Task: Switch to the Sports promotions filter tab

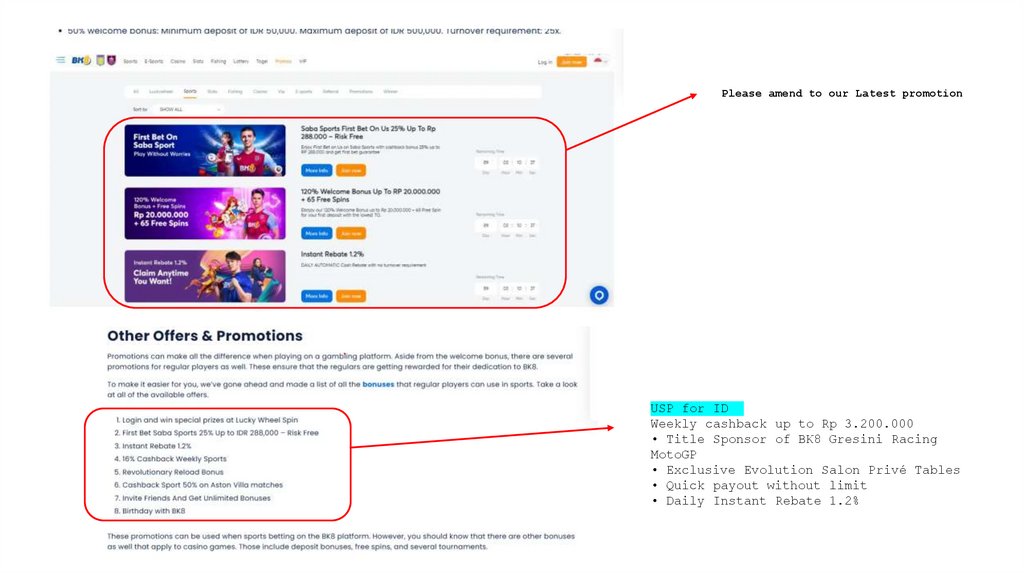Action: (x=190, y=91)
